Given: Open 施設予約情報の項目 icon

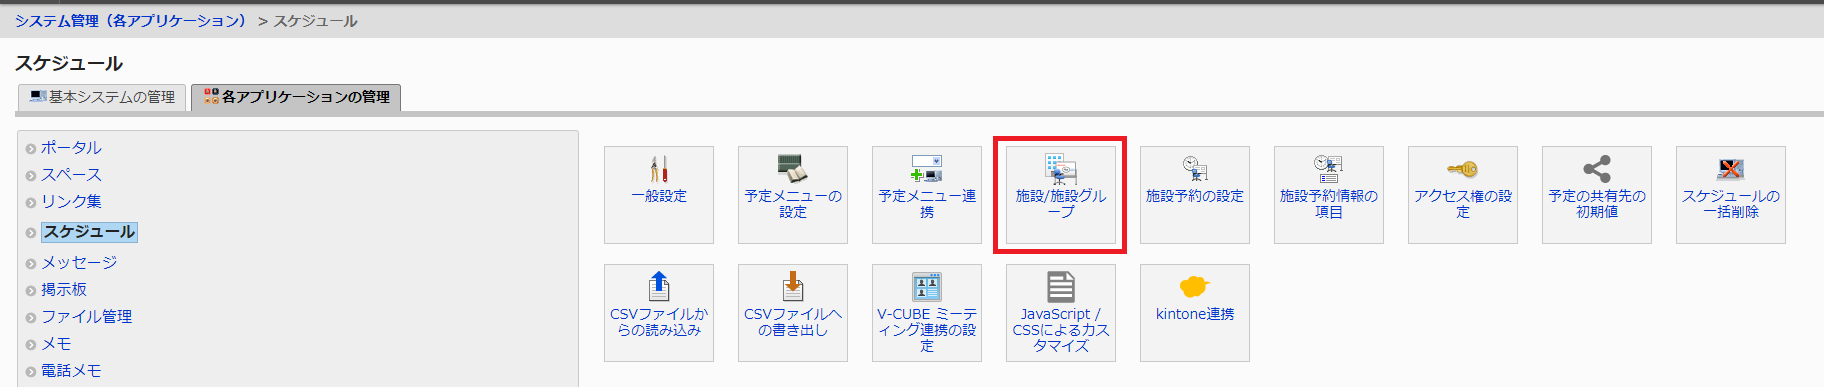Looking at the screenshot, I should [1329, 168].
